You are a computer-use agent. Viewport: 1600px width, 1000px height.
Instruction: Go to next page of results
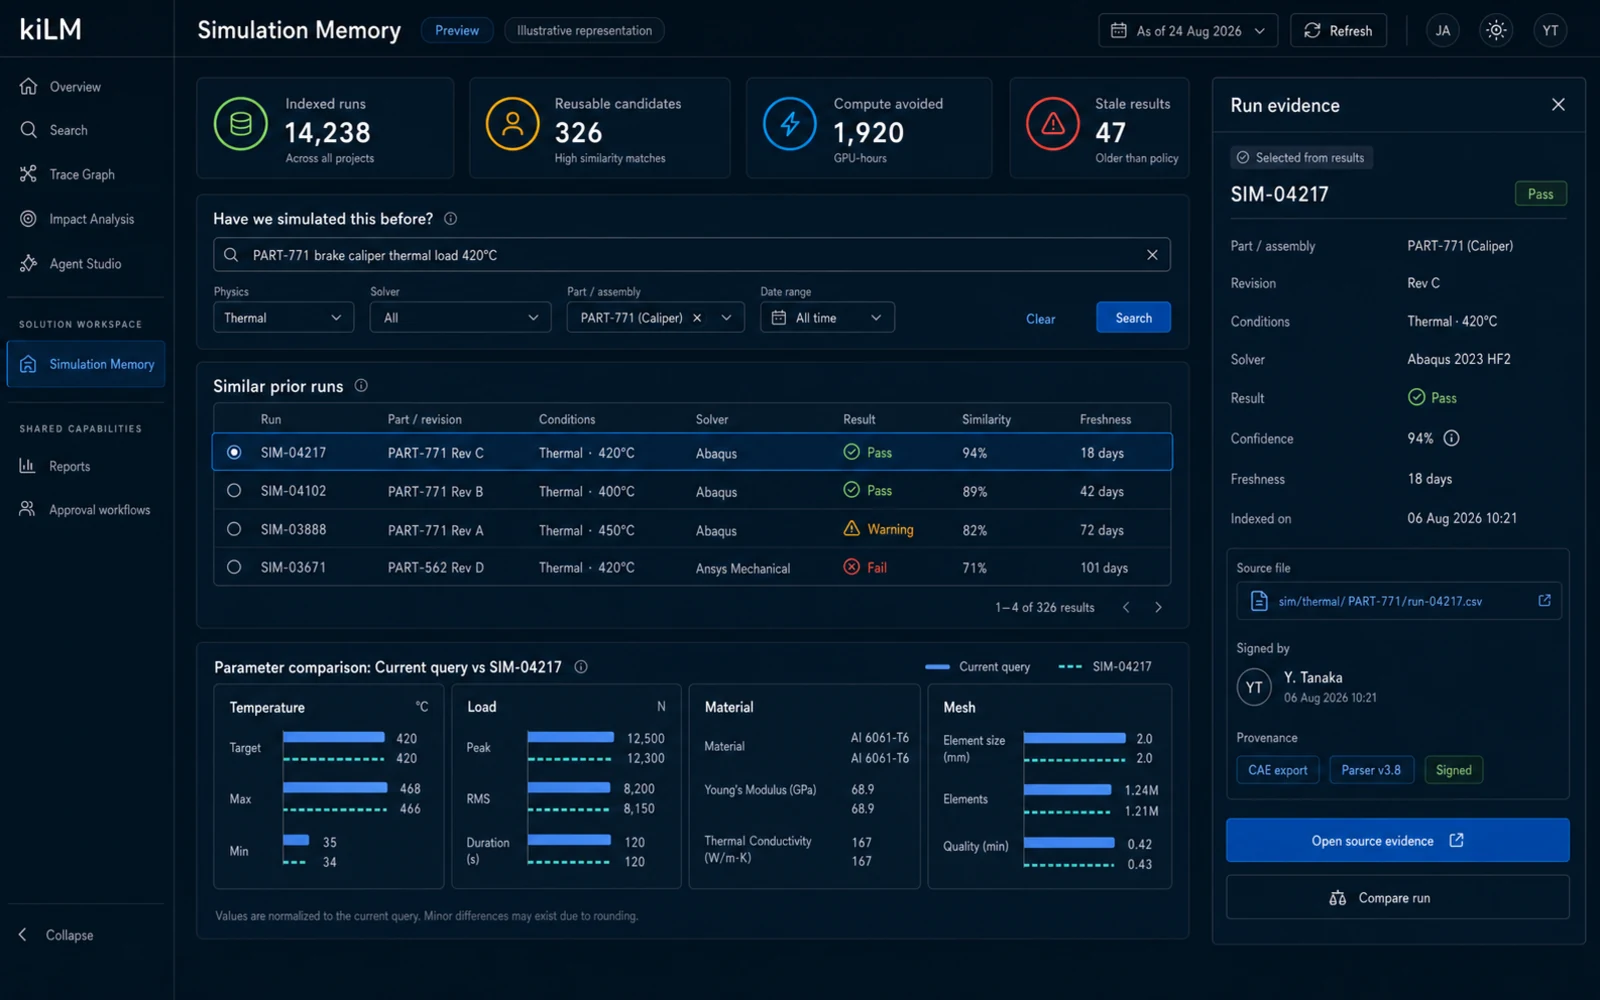pyautogui.click(x=1158, y=607)
